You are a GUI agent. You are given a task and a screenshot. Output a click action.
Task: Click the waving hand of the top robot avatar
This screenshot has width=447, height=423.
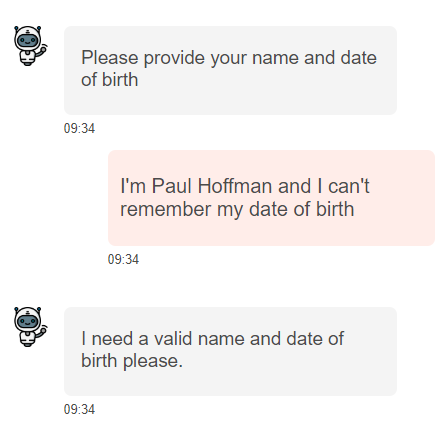[43, 50]
